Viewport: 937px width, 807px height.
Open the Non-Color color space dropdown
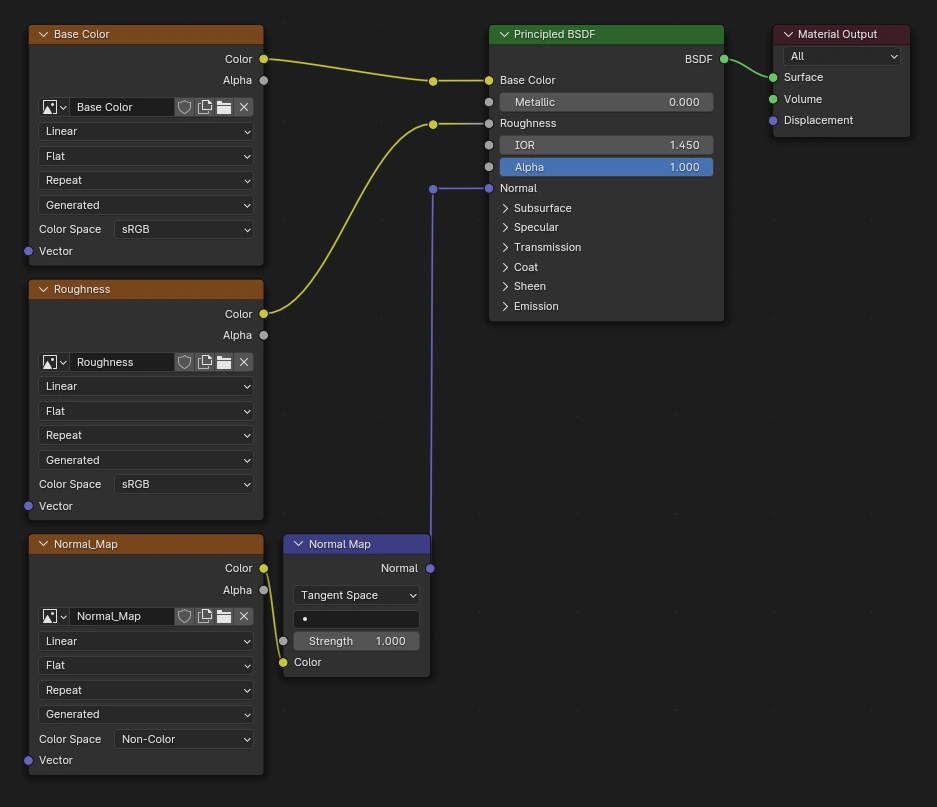184,739
